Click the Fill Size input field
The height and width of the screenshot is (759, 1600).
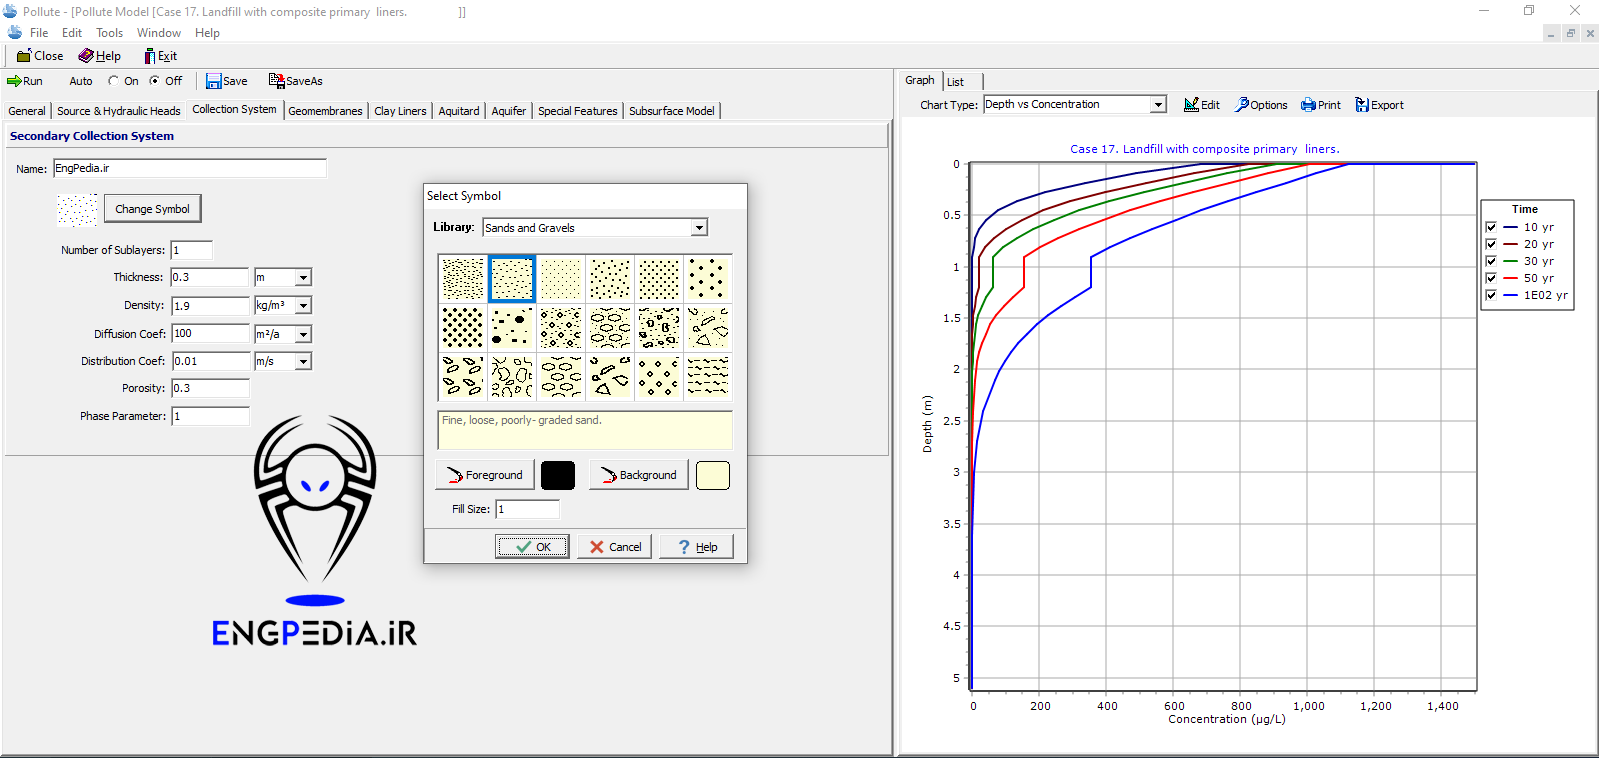pyautogui.click(x=528, y=509)
